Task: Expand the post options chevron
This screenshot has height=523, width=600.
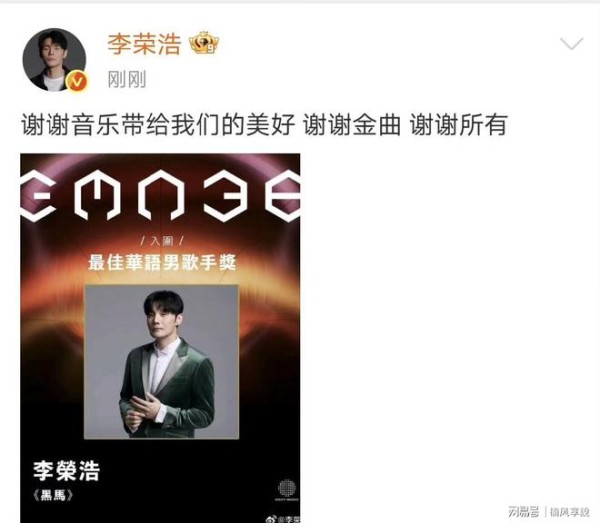Action: [x=572, y=43]
